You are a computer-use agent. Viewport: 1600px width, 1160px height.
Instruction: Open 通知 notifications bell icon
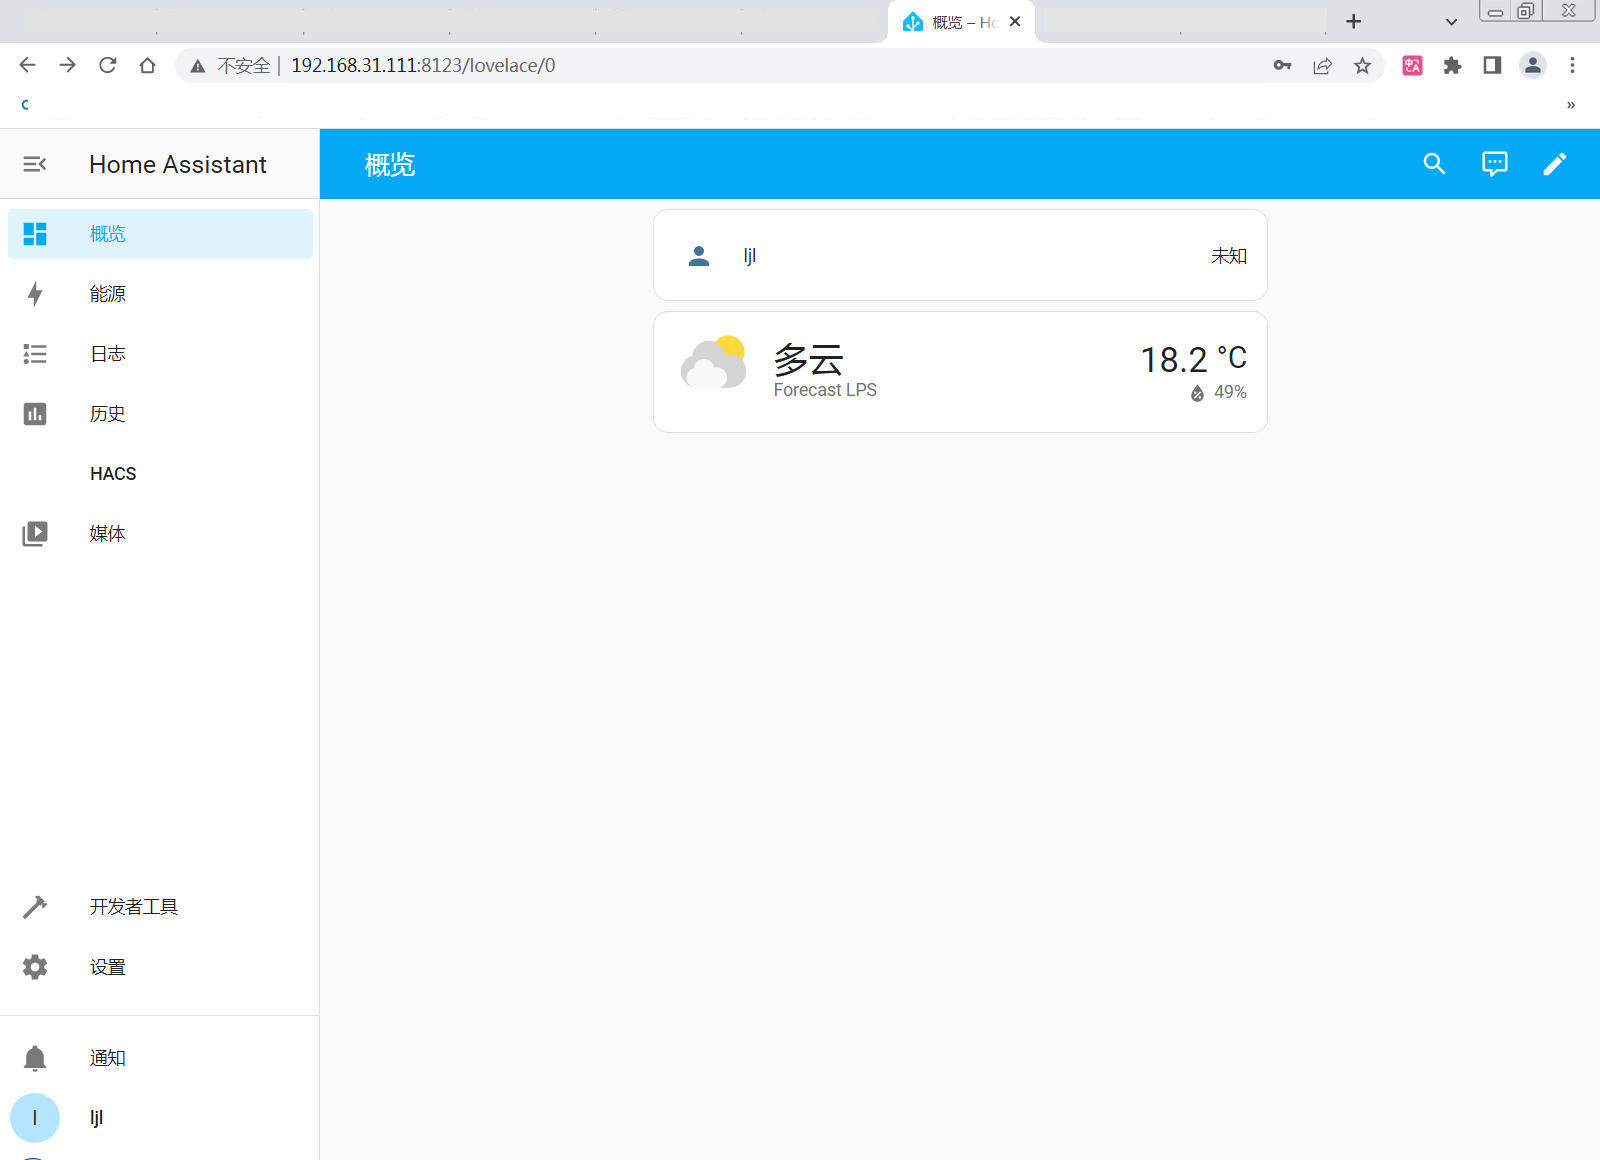coord(35,1058)
